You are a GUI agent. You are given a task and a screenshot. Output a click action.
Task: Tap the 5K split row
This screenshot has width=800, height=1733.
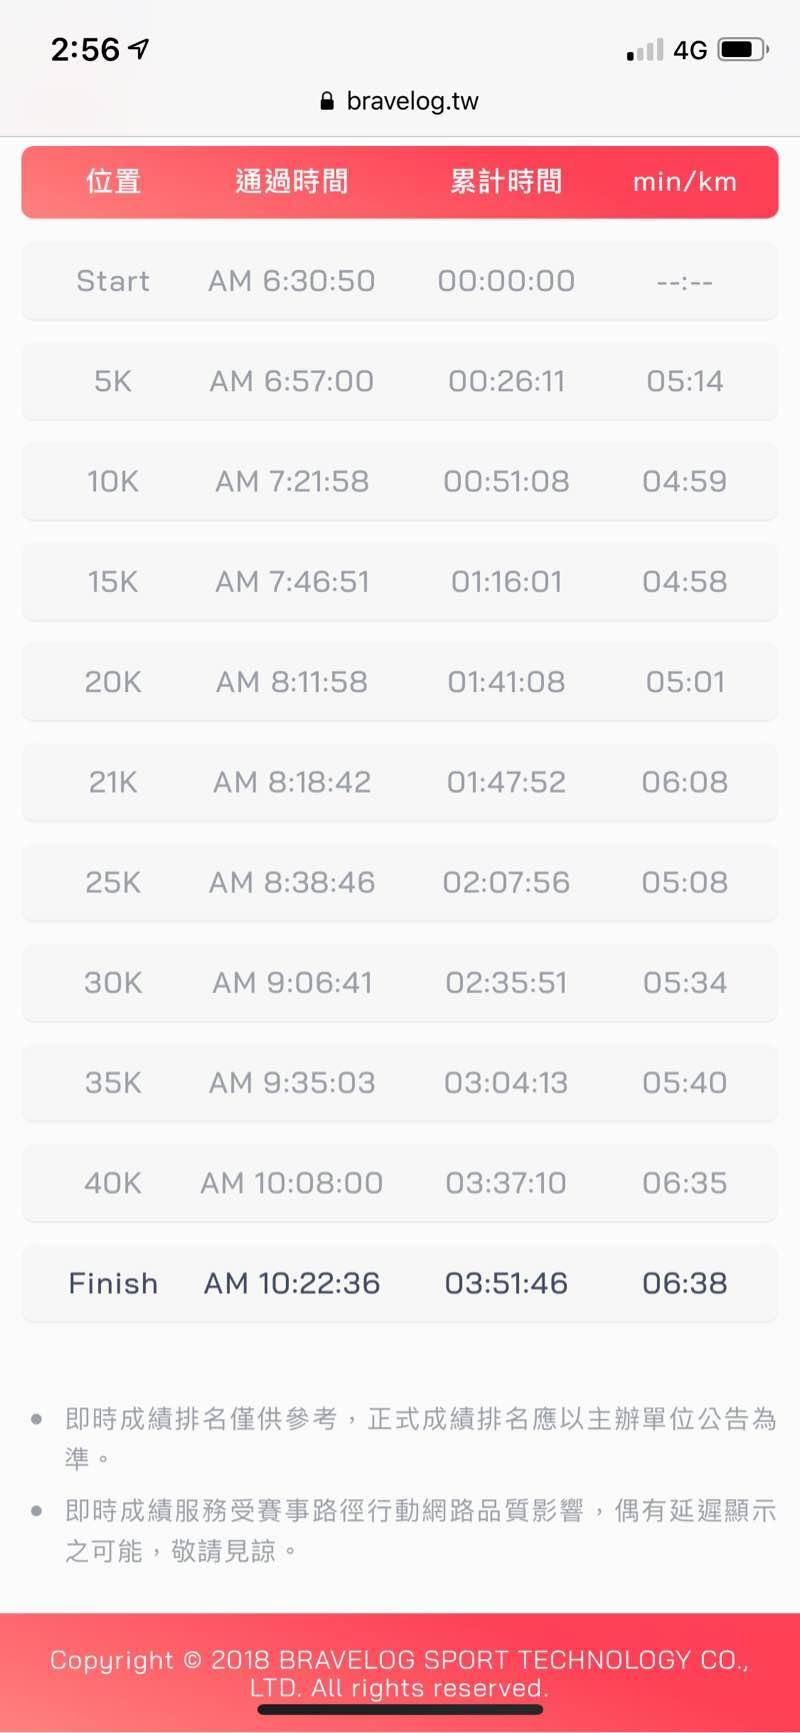coord(400,381)
